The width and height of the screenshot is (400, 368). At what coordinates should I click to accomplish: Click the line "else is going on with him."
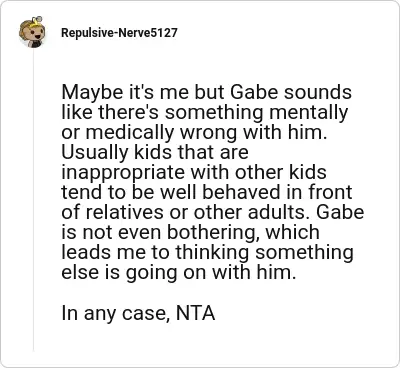tap(178, 273)
